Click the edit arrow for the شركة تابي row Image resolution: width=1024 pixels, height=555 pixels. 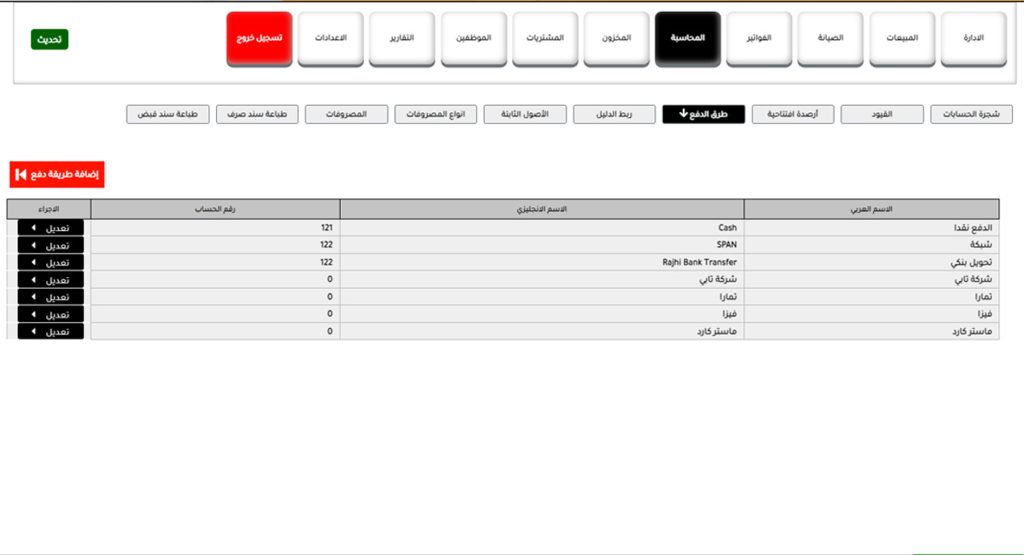(32, 280)
